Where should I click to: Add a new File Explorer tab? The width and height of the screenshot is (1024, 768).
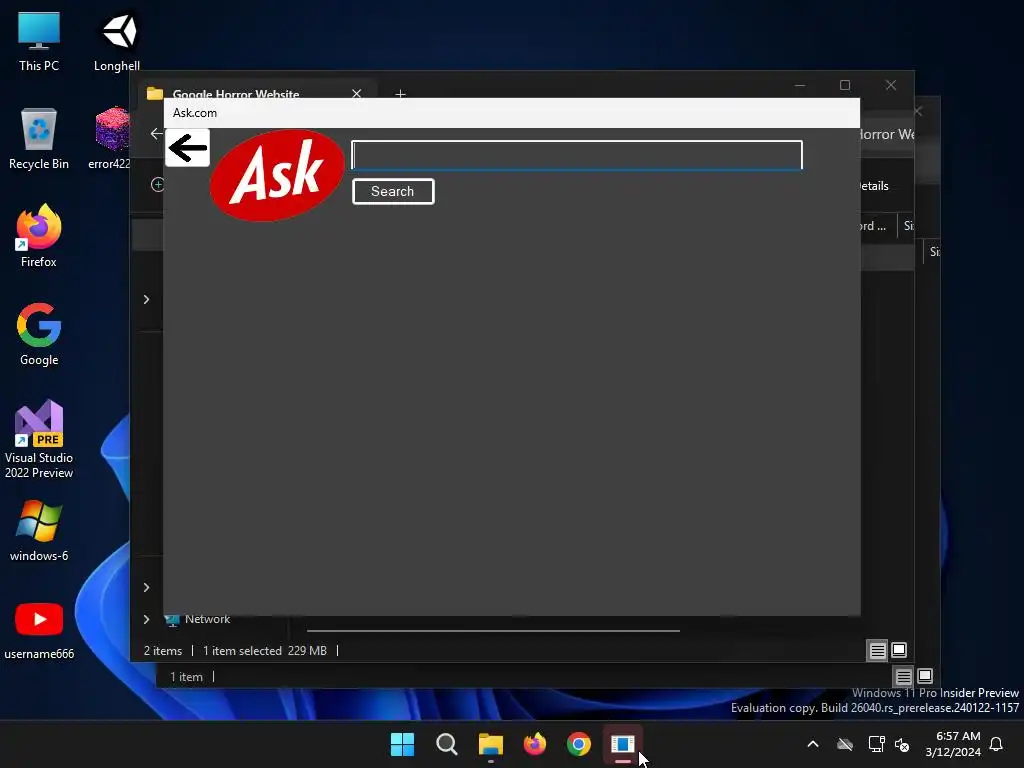pyautogui.click(x=400, y=94)
